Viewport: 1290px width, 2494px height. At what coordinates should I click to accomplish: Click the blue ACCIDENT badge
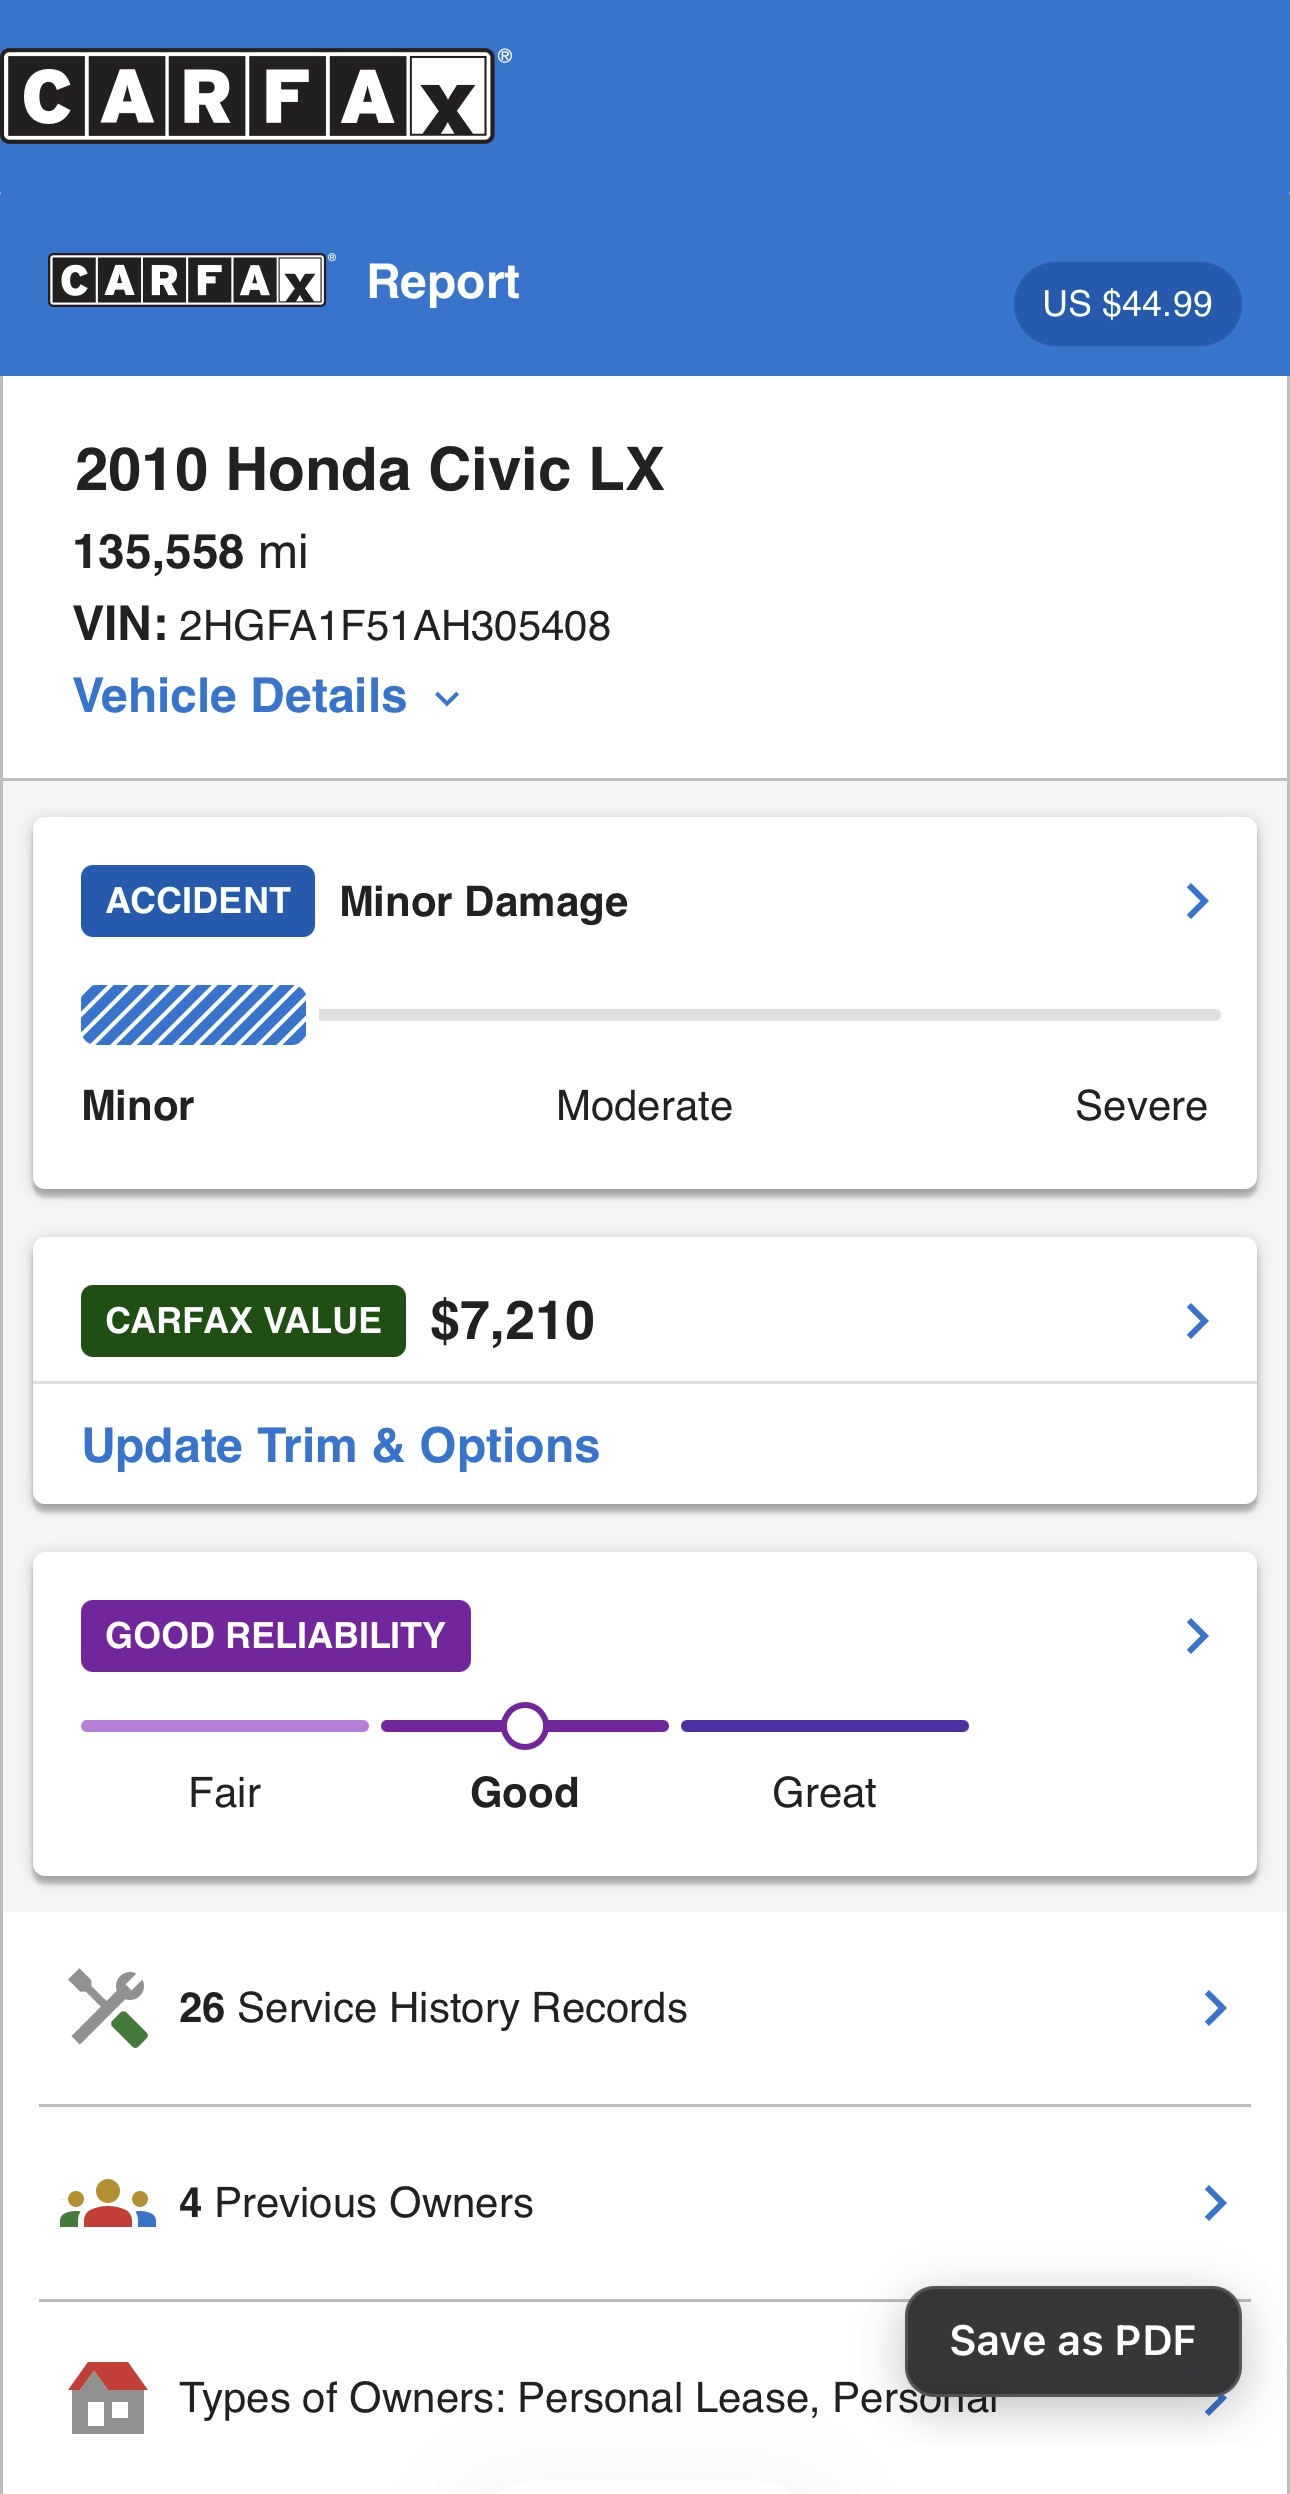click(x=198, y=901)
